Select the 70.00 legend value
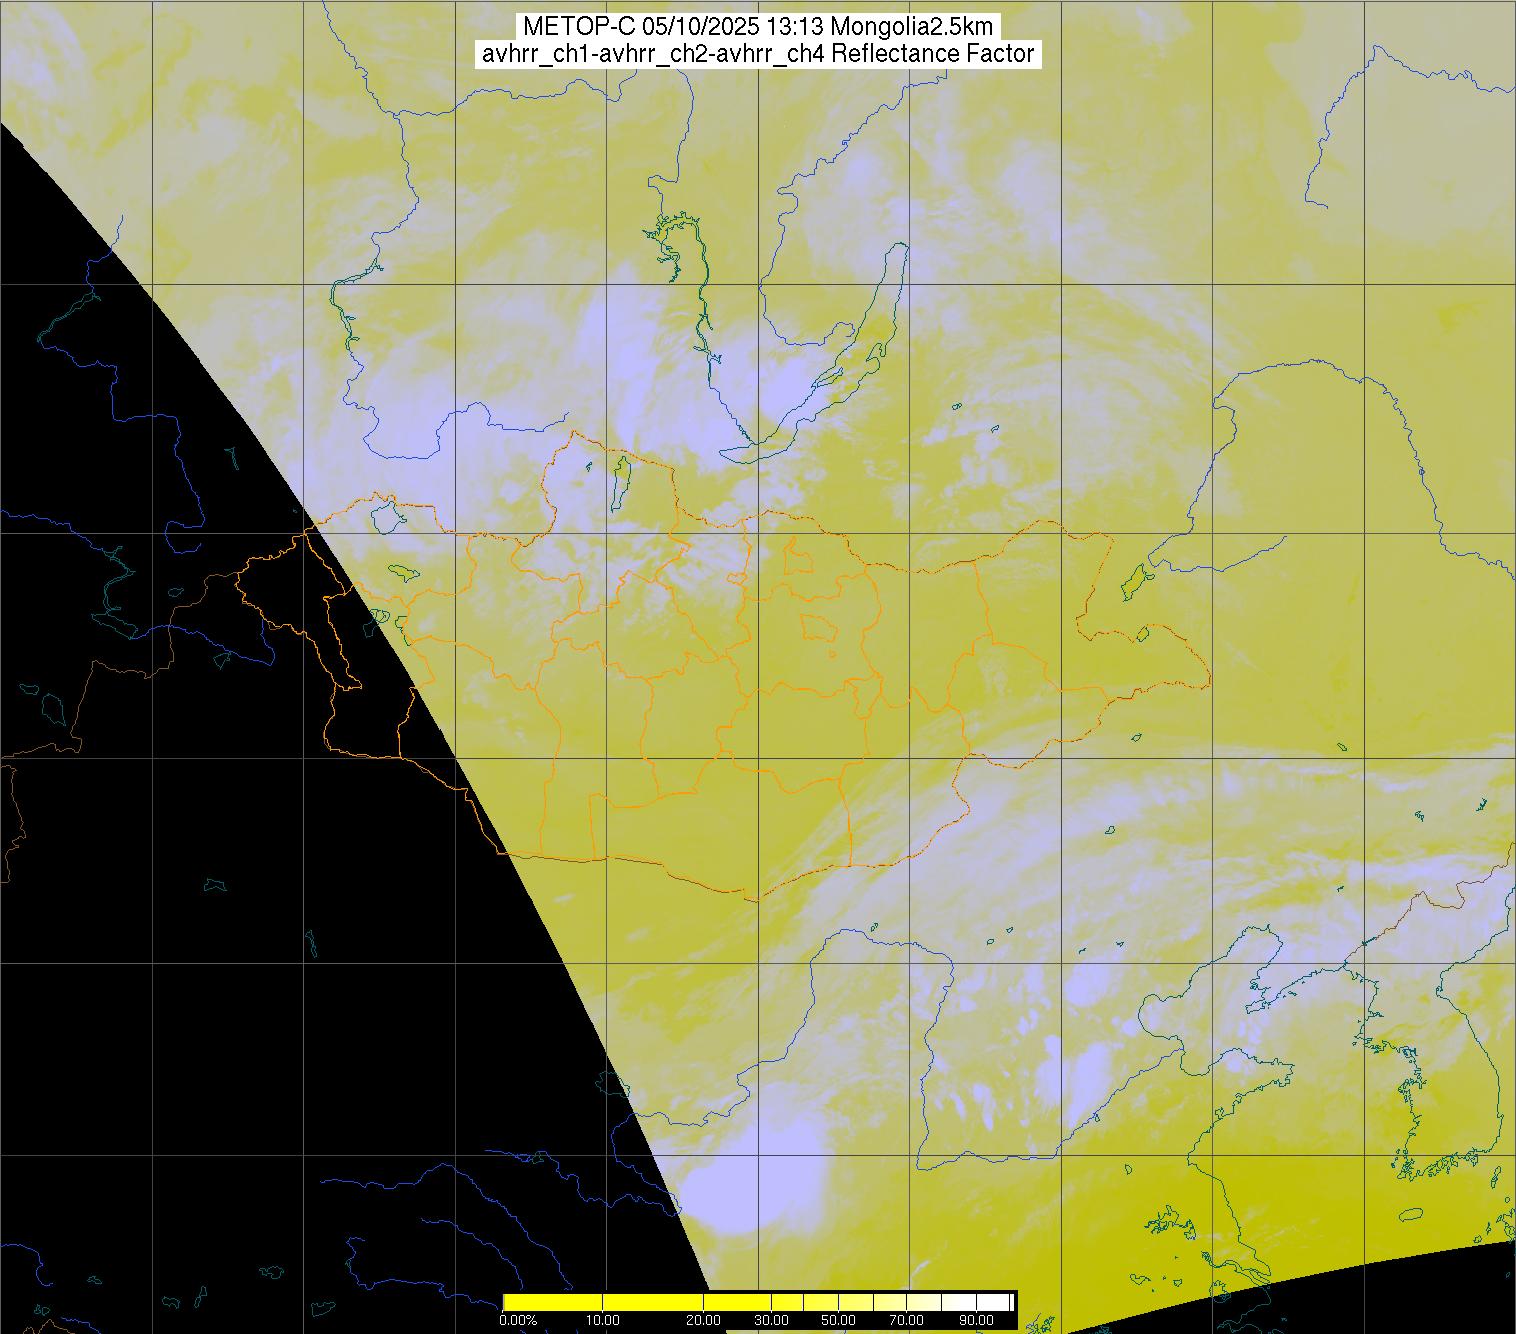The width and height of the screenshot is (1516, 1334). (x=906, y=1321)
